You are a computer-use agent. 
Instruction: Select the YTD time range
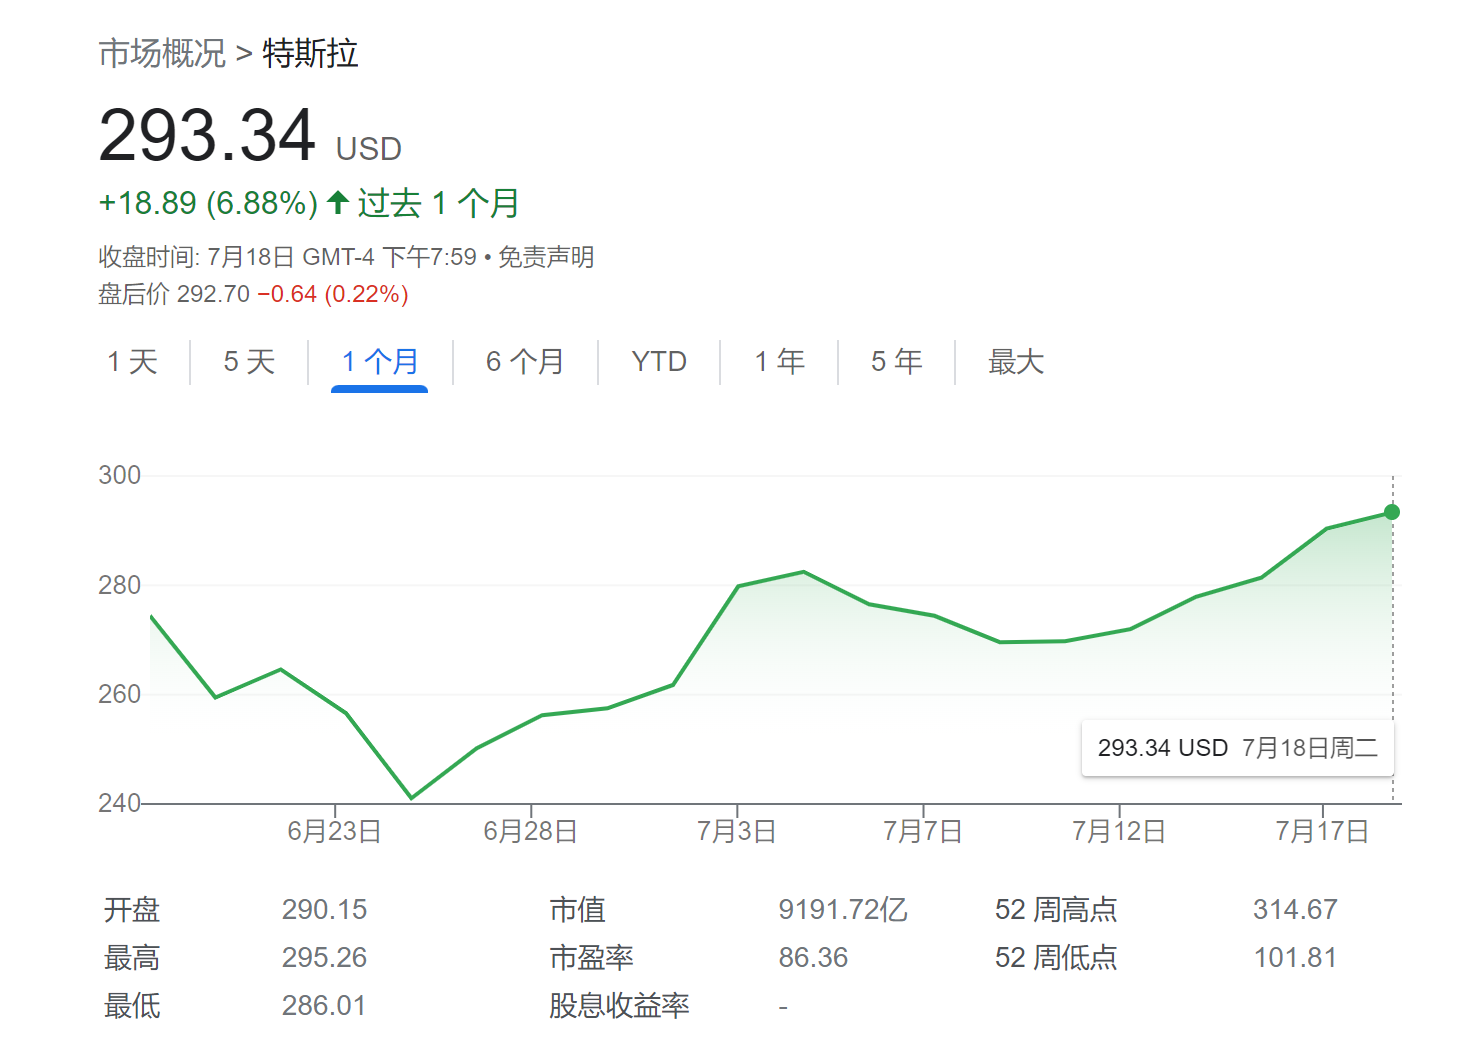[658, 362]
